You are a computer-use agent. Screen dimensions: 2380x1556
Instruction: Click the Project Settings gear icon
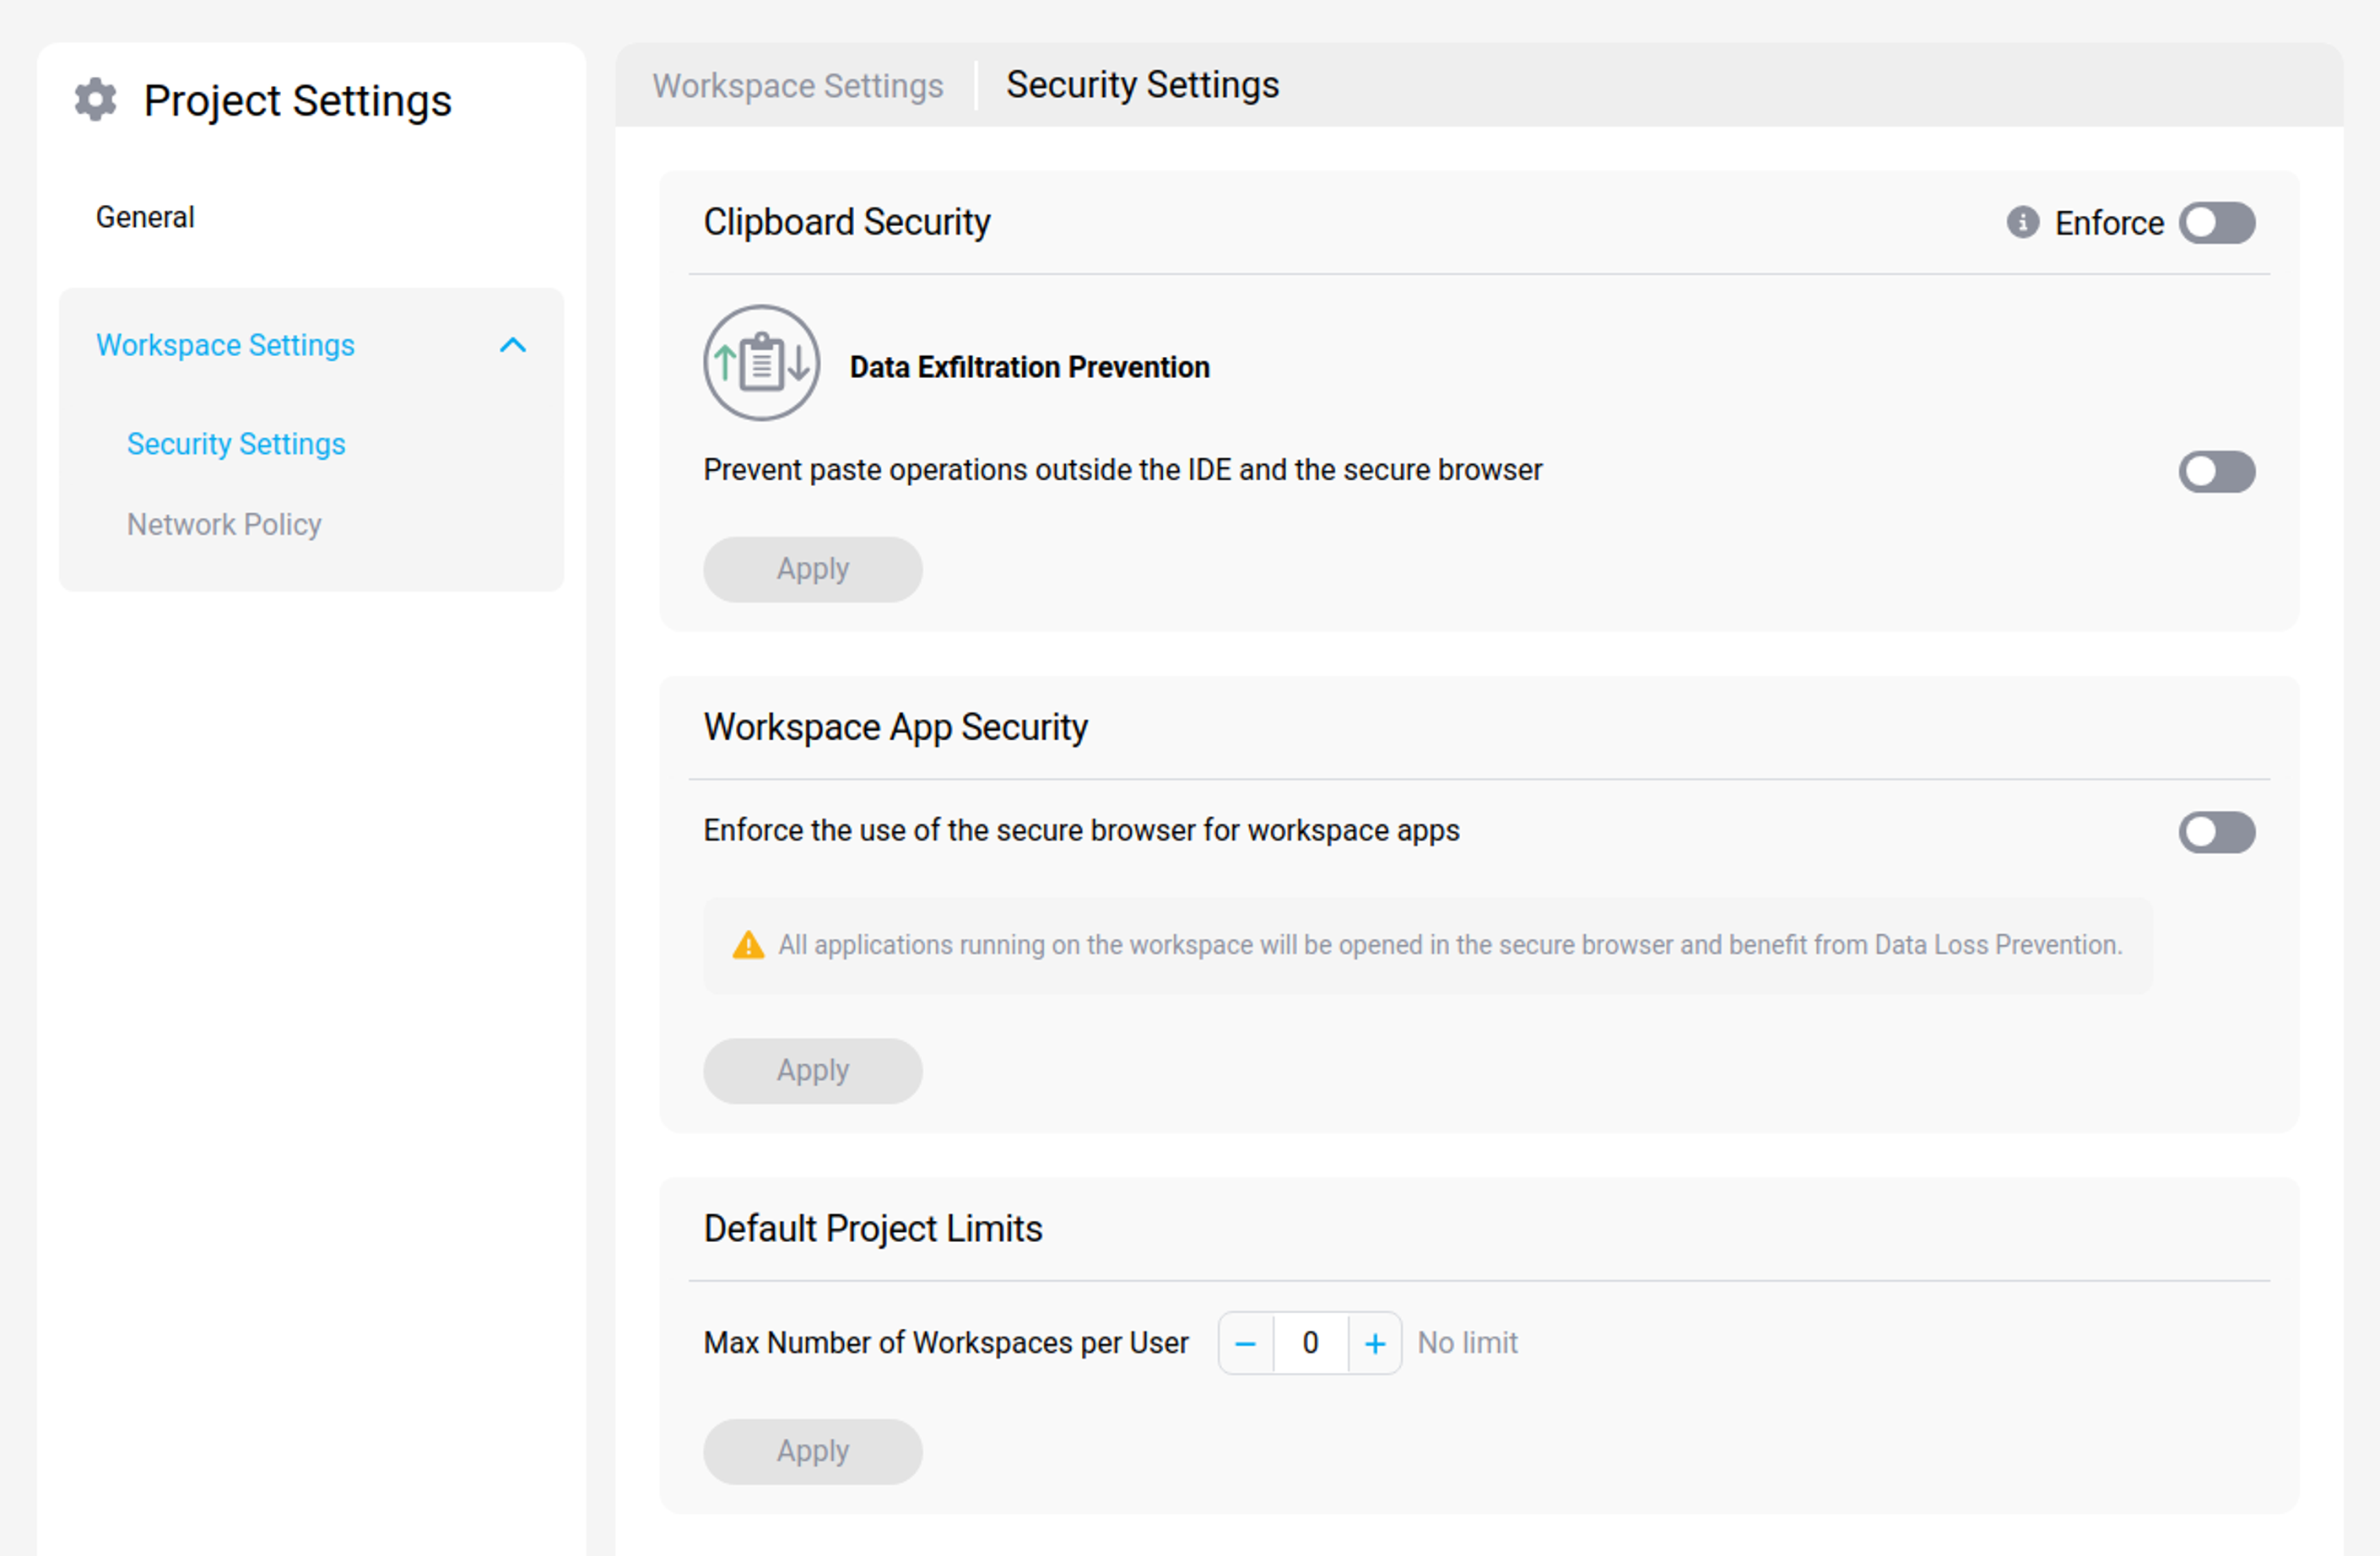tap(95, 100)
